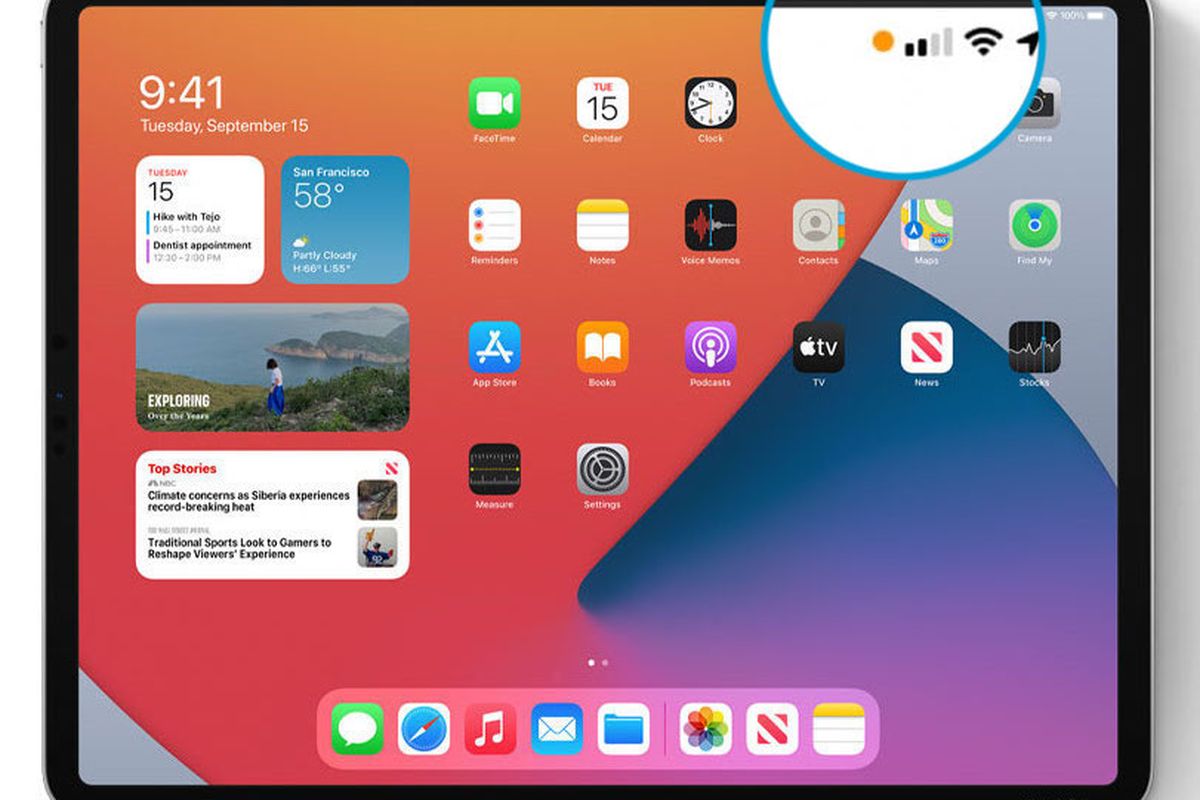Tap the "Top Stories" heading
Viewport: 1200px width, 800px height.
(182, 468)
